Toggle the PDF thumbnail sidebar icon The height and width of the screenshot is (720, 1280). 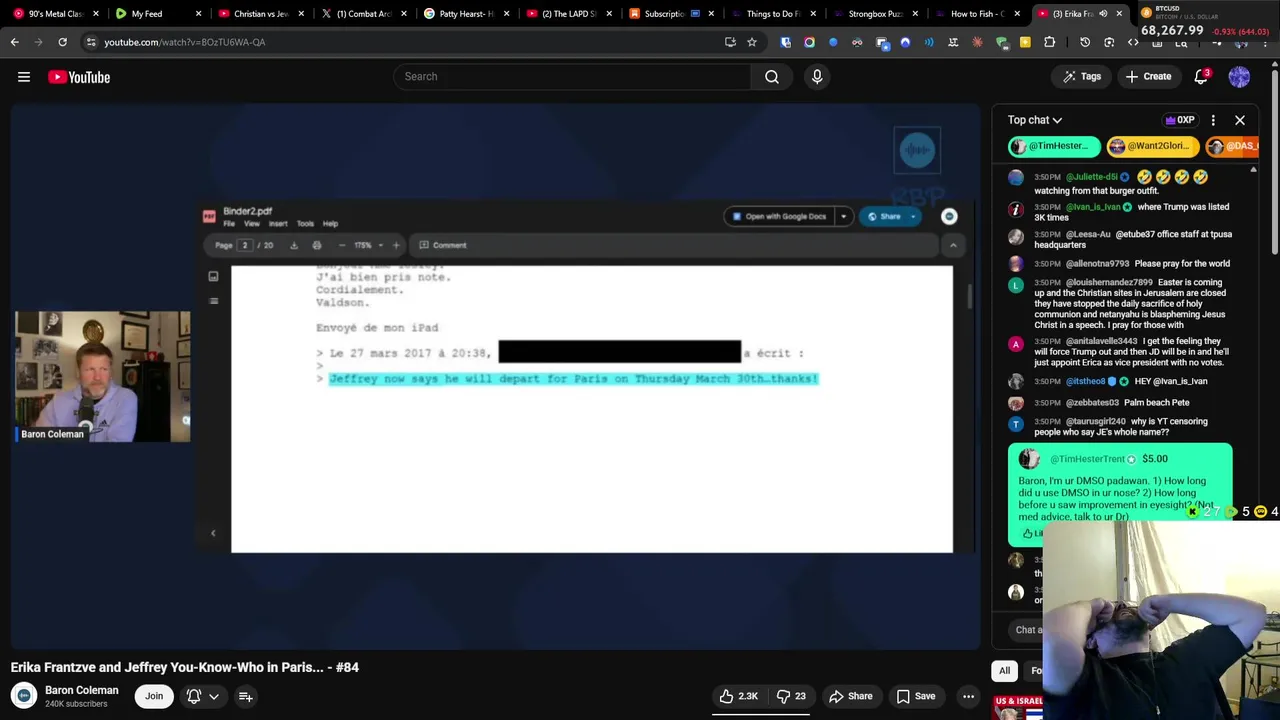[x=213, y=277]
